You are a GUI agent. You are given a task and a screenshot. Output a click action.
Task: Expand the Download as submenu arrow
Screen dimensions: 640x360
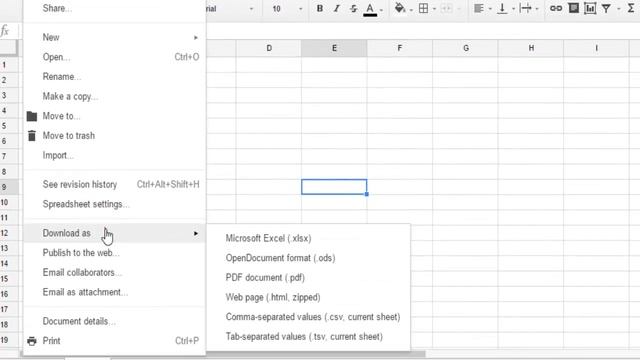[x=196, y=233]
